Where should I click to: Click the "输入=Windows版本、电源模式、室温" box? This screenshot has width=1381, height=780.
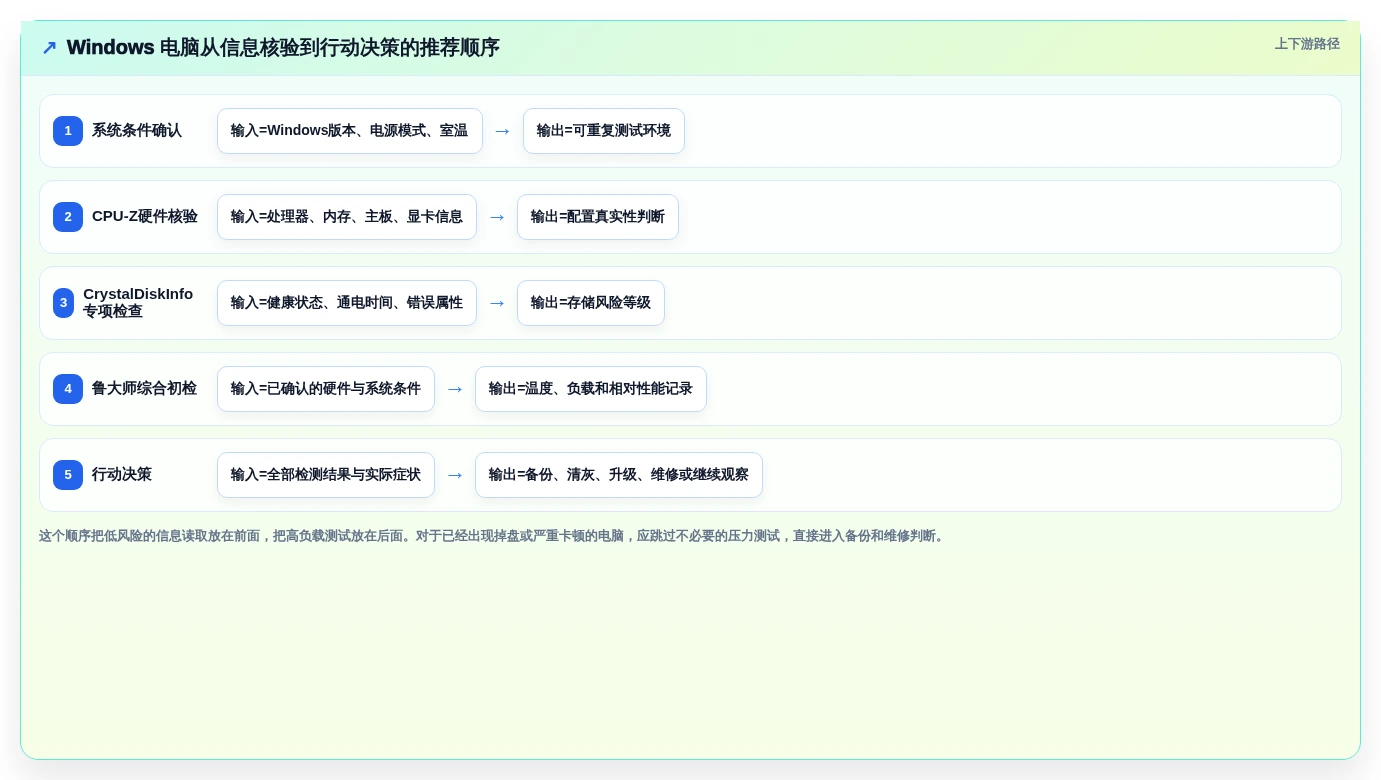(350, 131)
